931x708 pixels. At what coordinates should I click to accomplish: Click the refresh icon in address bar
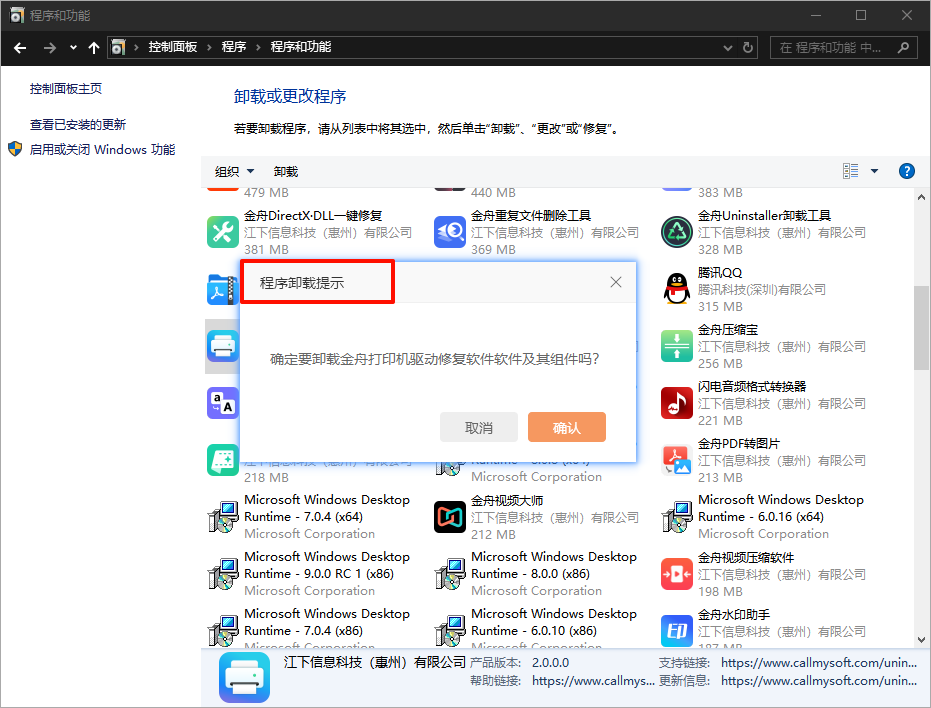tap(748, 47)
